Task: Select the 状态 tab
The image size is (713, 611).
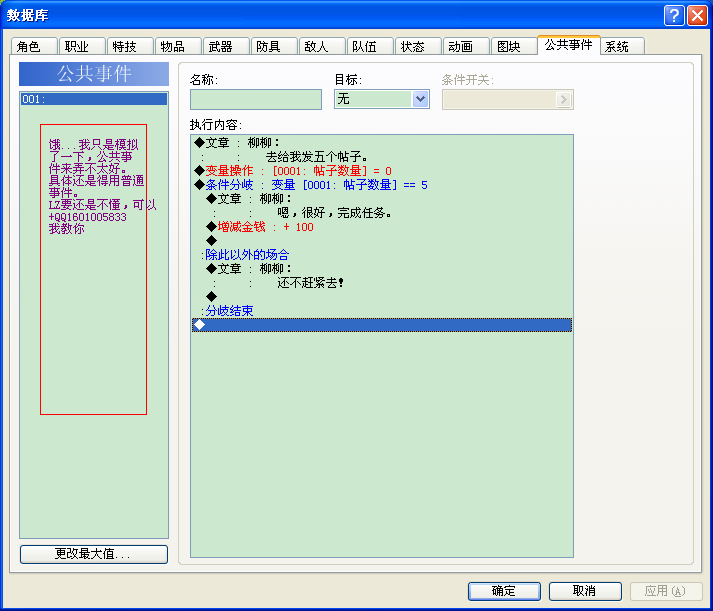Action: (418, 46)
